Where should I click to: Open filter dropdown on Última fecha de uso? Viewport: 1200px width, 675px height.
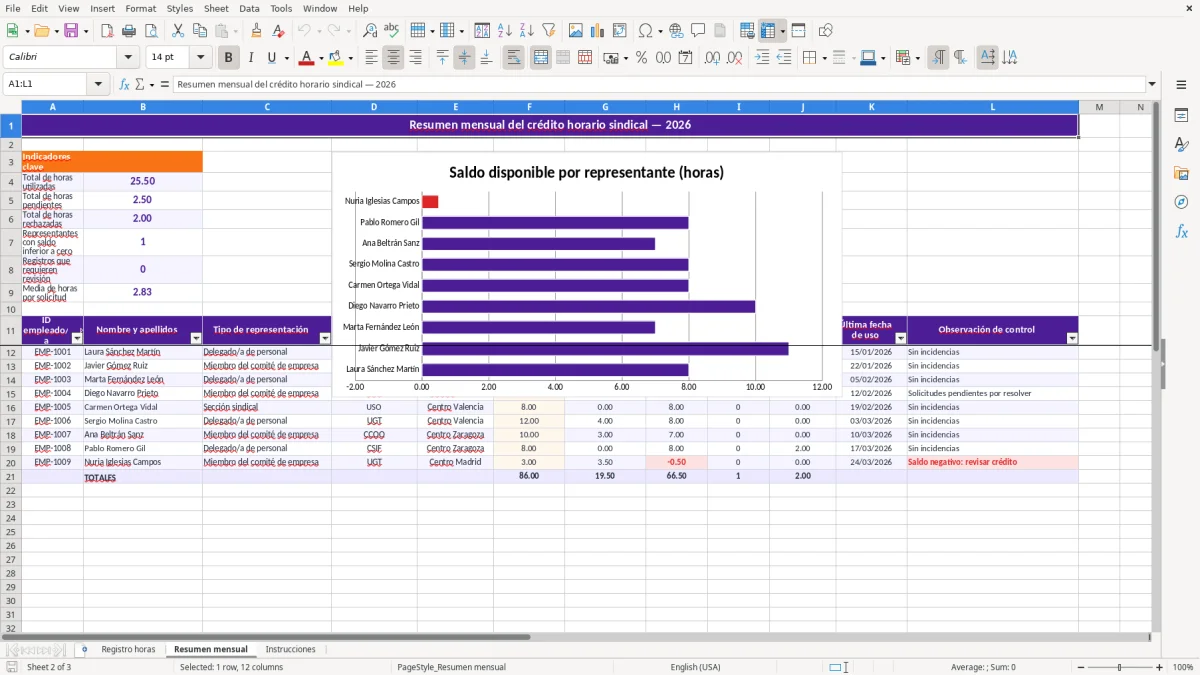[900, 338]
